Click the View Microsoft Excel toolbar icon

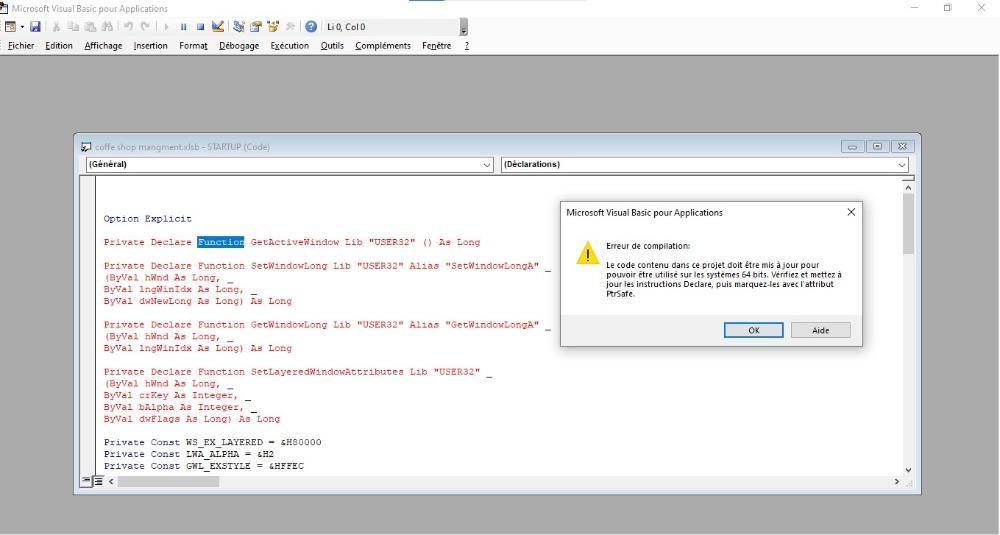(10, 27)
